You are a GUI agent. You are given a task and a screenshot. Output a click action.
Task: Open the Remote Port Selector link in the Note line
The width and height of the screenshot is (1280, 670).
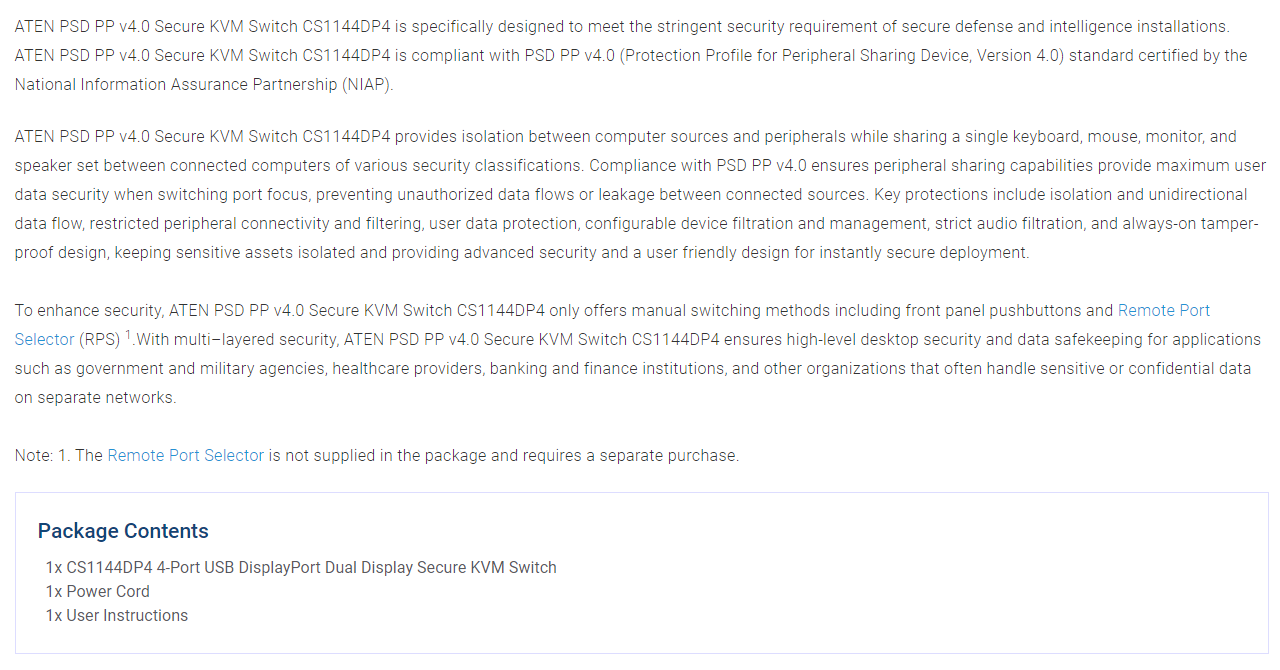tap(185, 456)
